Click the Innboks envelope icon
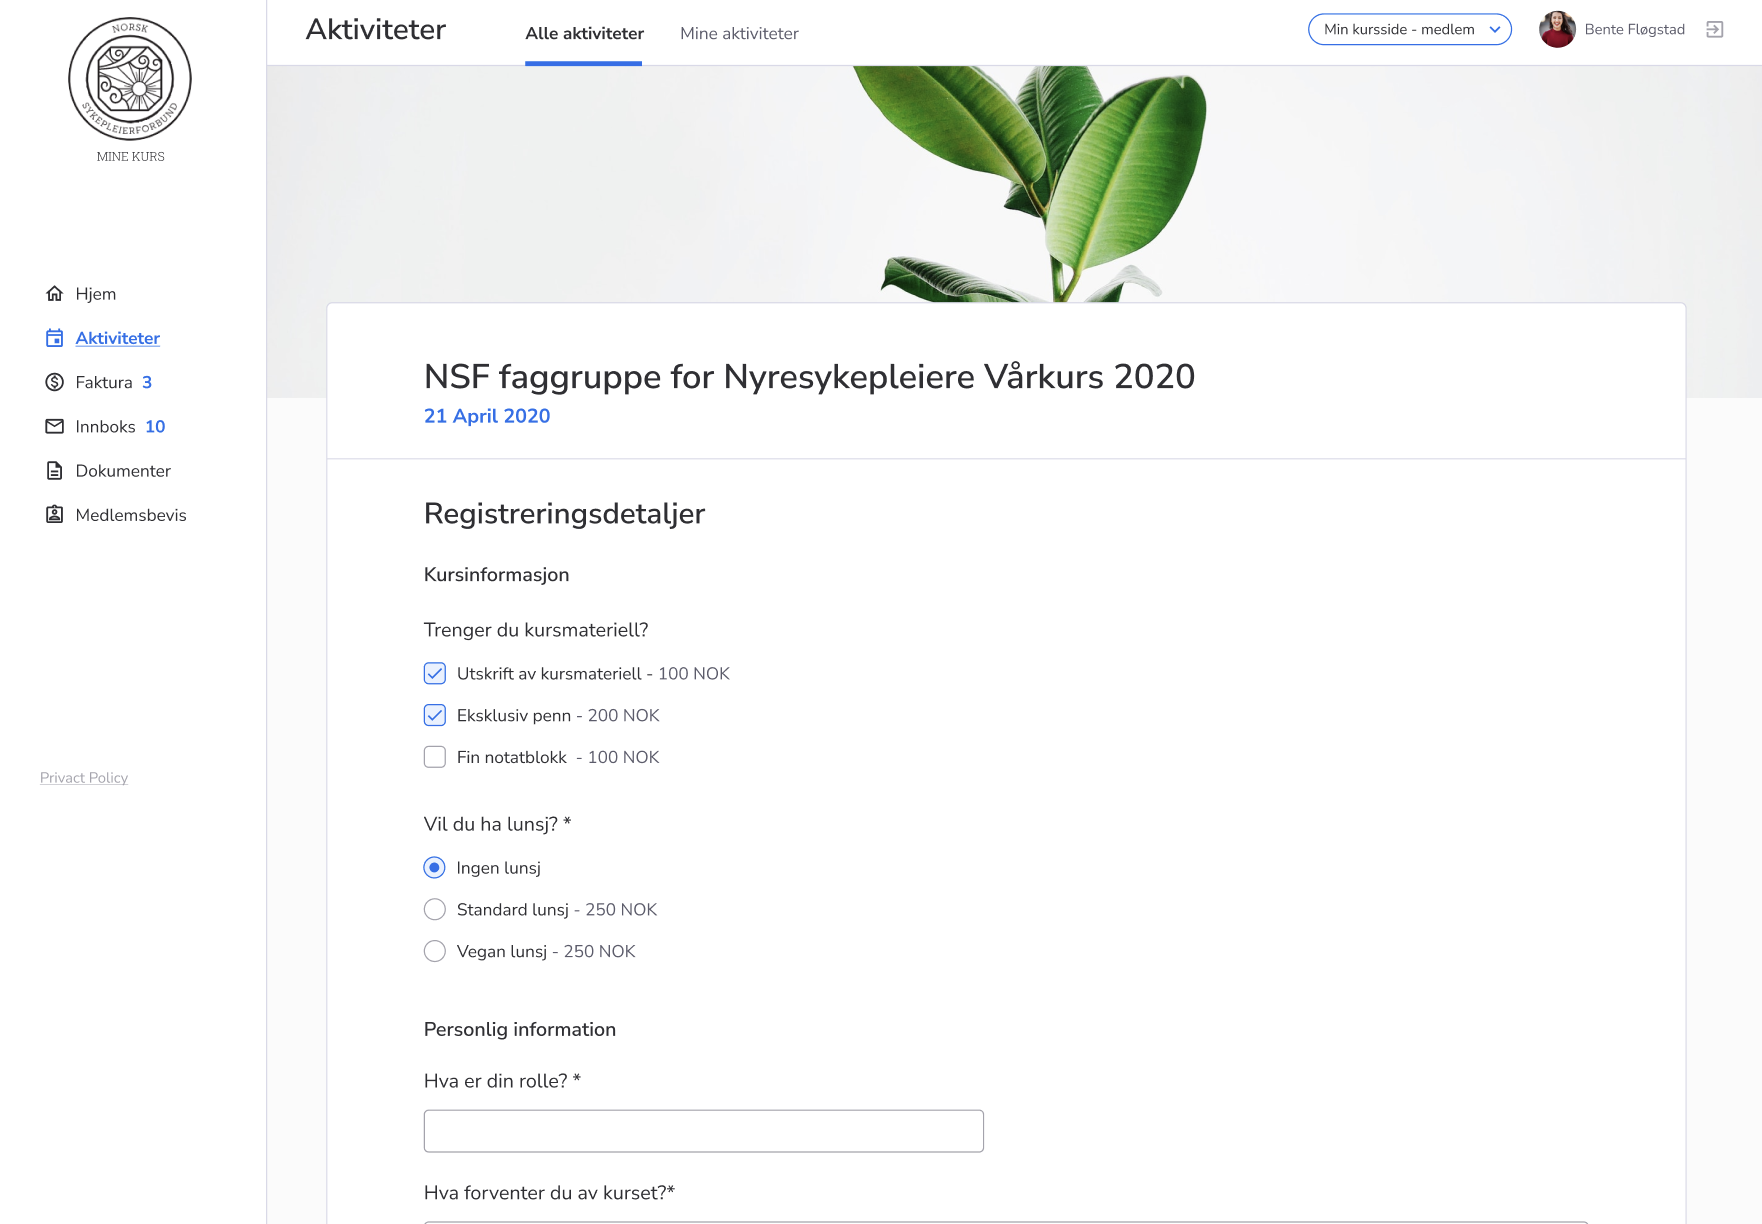The image size is (1762, 1224). pyautogui.click(x=55, y=426)
